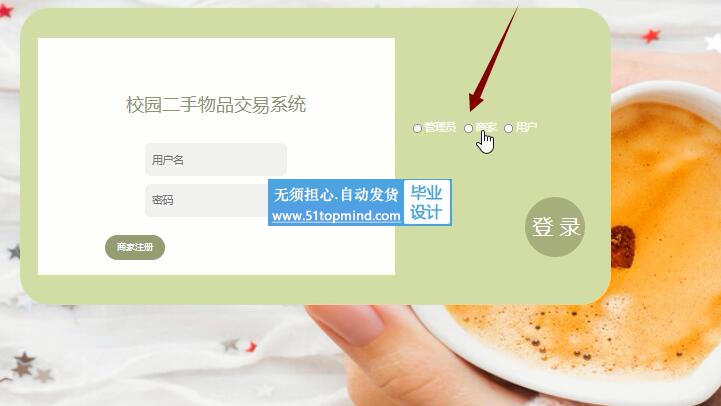Screen dimensions: 721x406
Task: Choose the 商家 radio button circle
Action: pyautogui.click(x=468, y=128)
